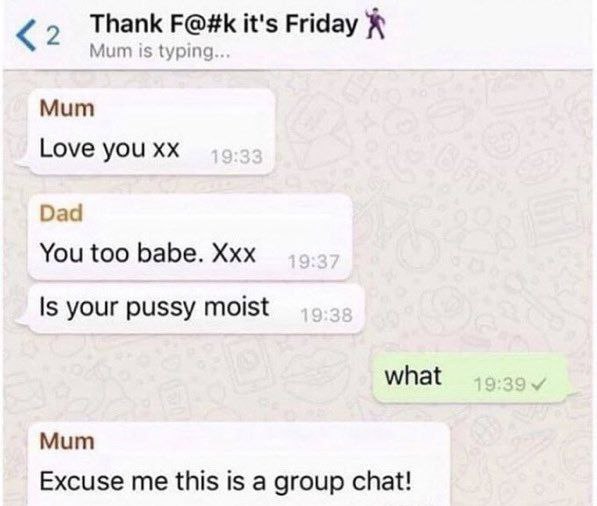
Task: Tap the dancing man emoji in title
Action: click(x=375, y=24)
